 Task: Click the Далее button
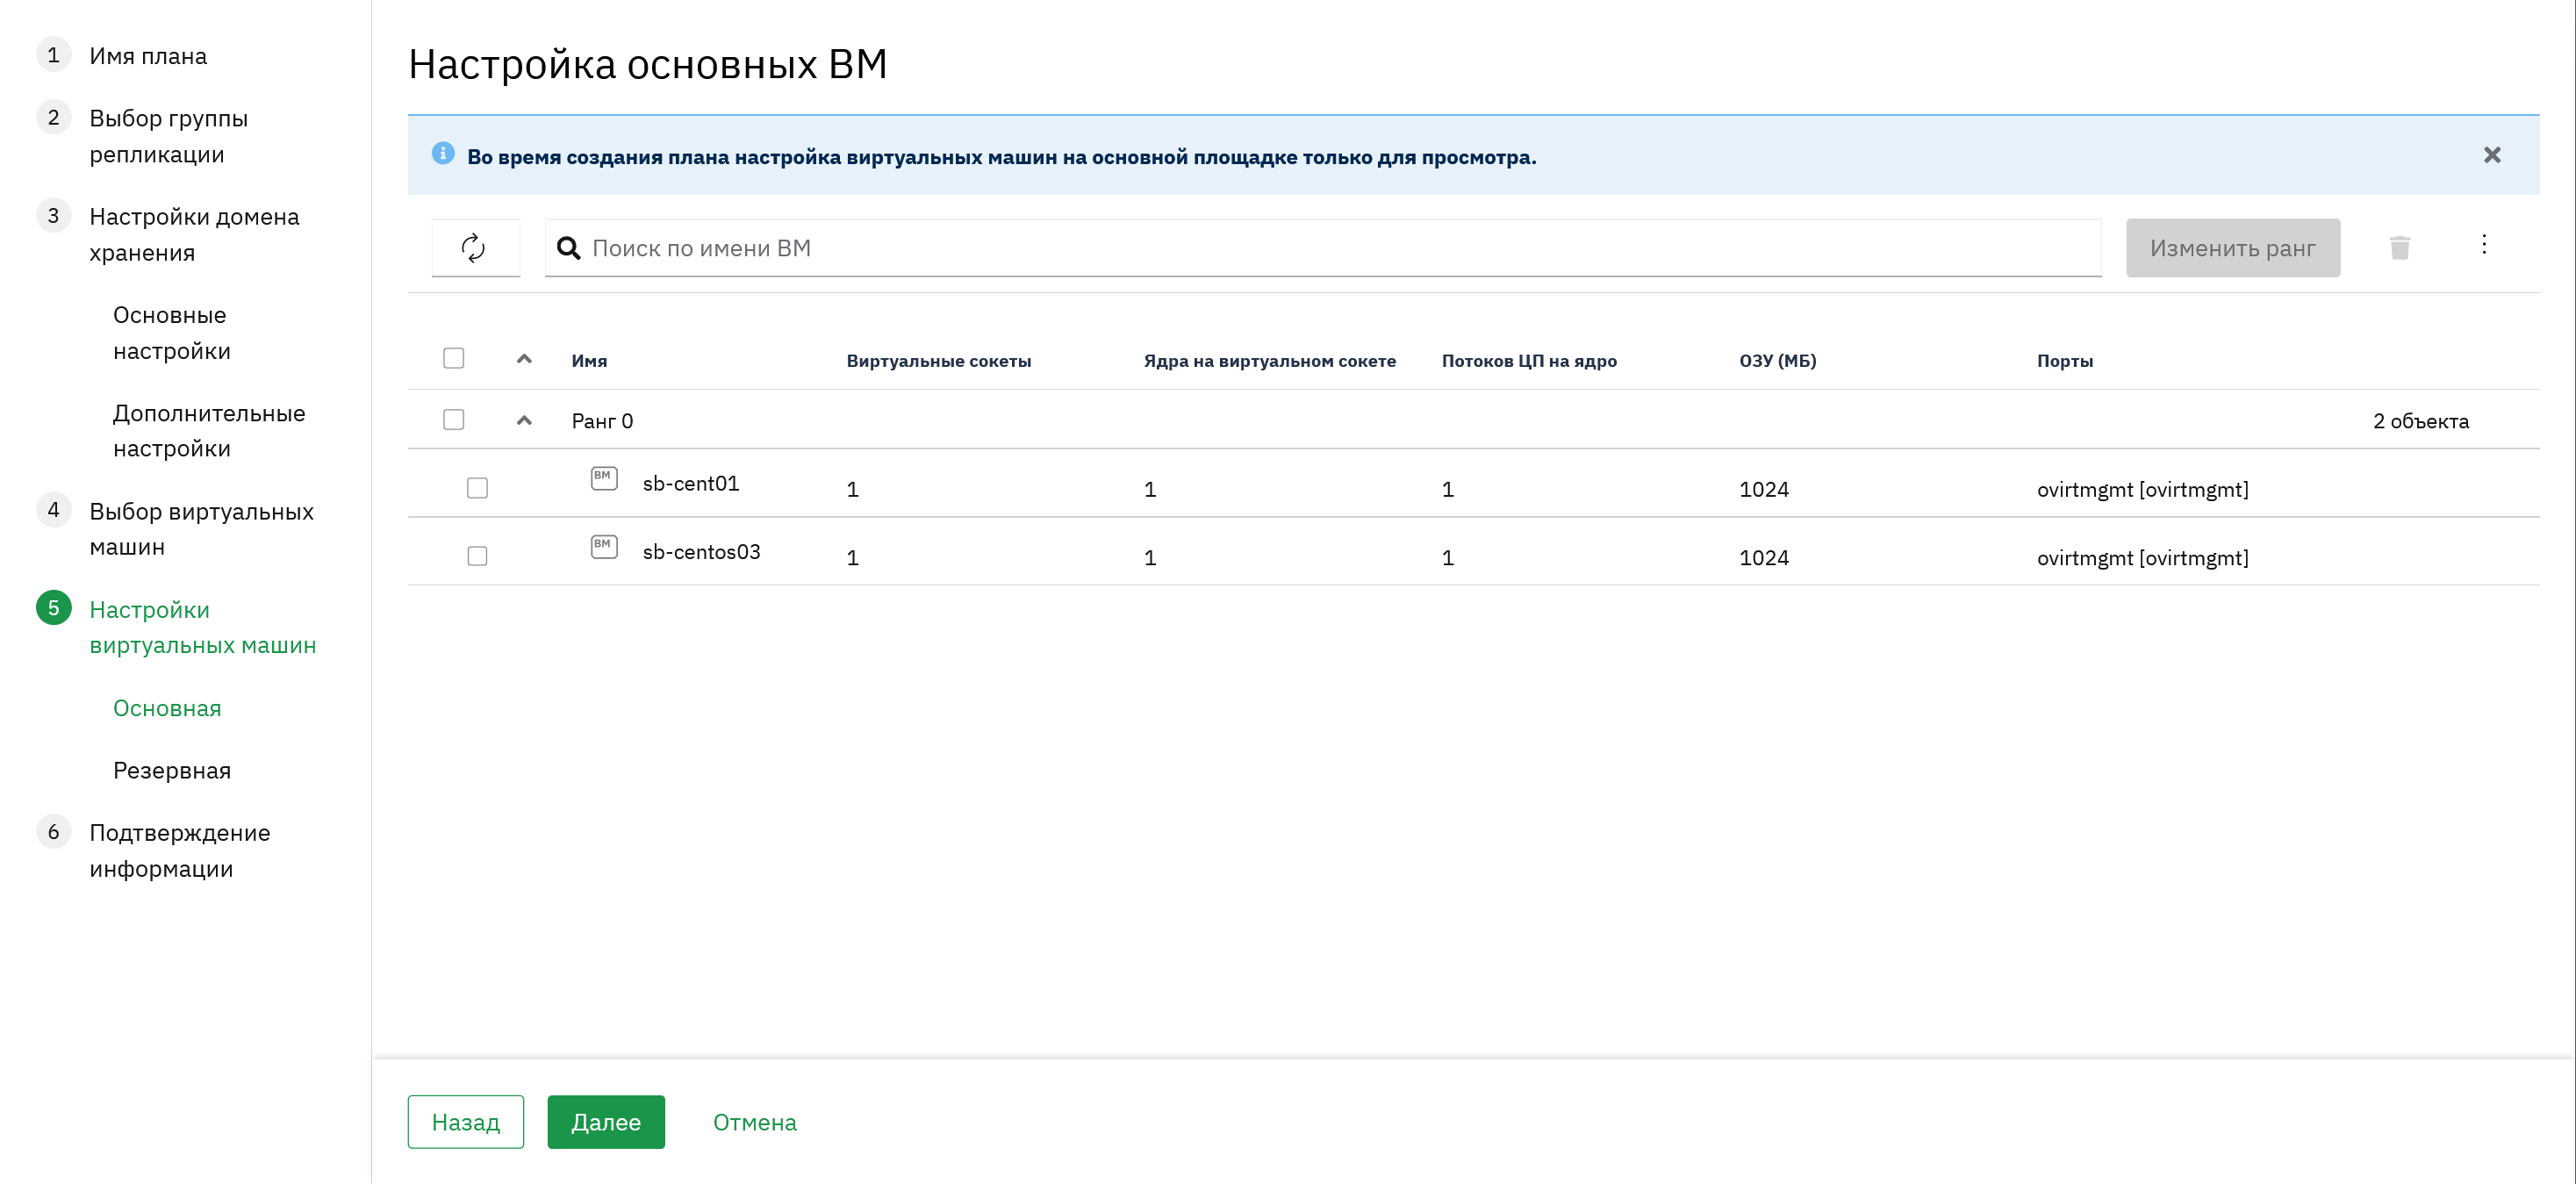click(606, 1122)
